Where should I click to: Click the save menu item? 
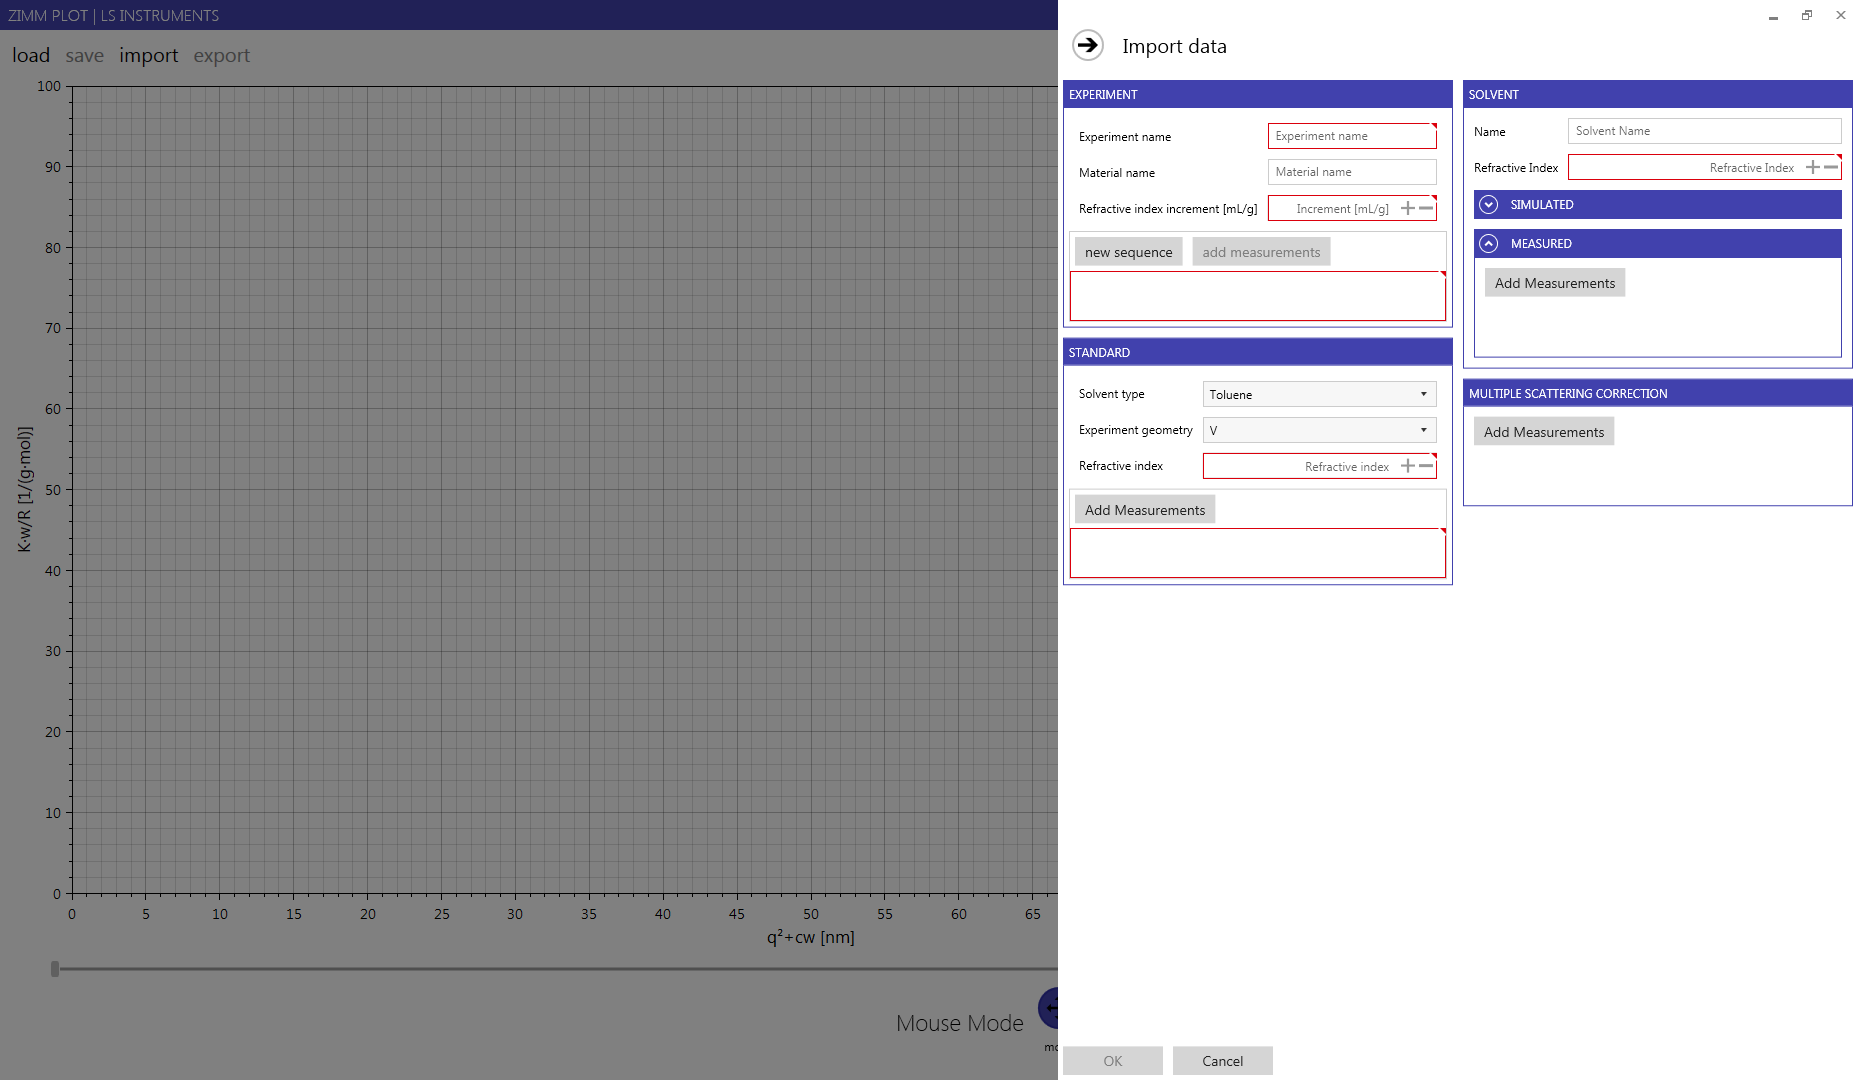point(84,55)
